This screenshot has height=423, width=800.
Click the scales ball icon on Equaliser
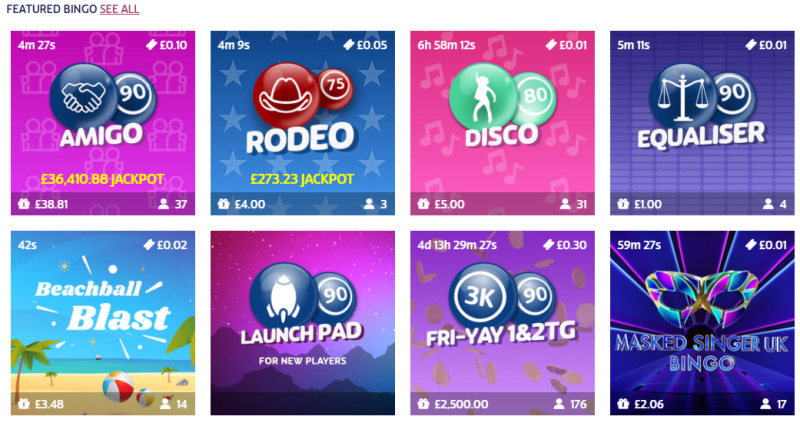(682, 96)
